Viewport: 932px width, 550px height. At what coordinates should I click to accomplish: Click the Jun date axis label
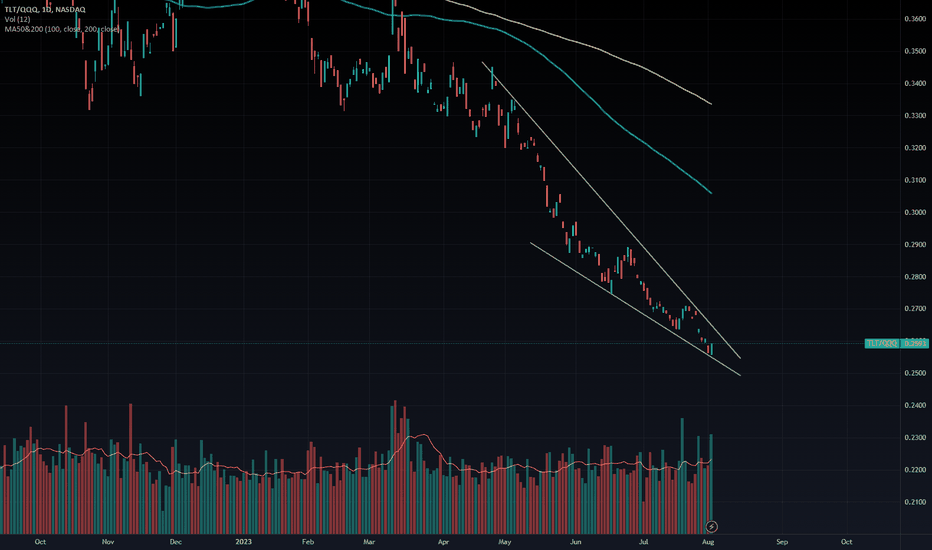click(575, 542)
